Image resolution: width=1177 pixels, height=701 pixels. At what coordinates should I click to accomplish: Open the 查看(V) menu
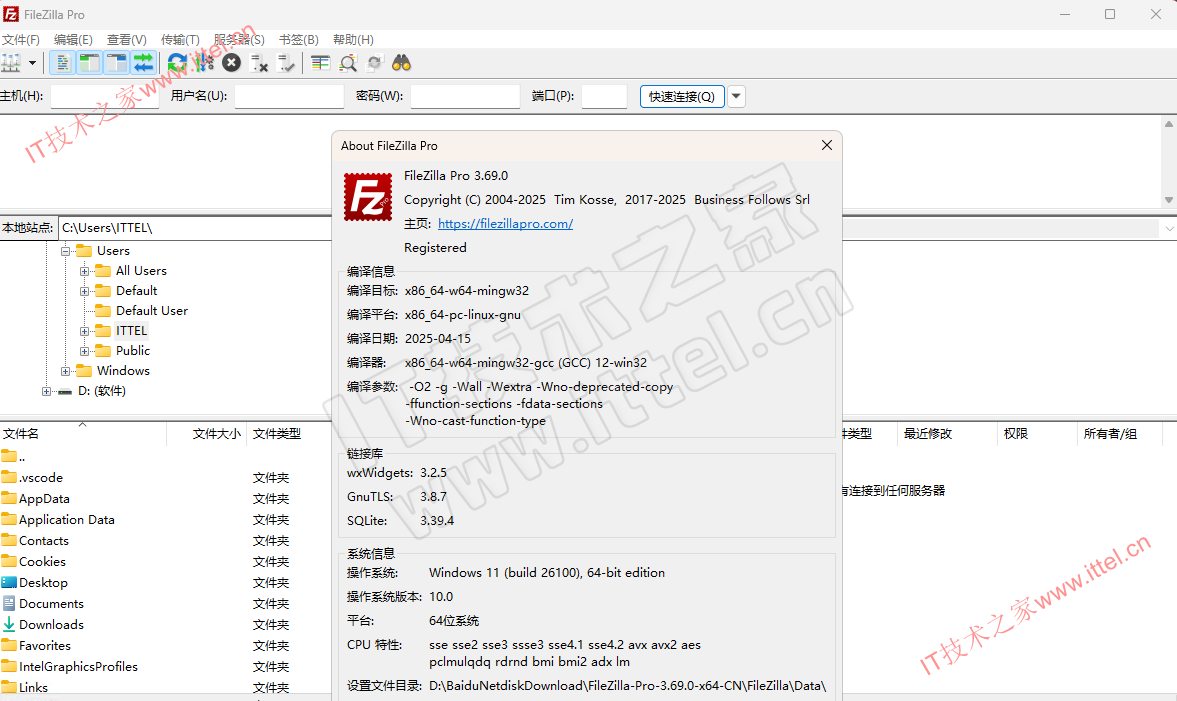click(127, 40)
